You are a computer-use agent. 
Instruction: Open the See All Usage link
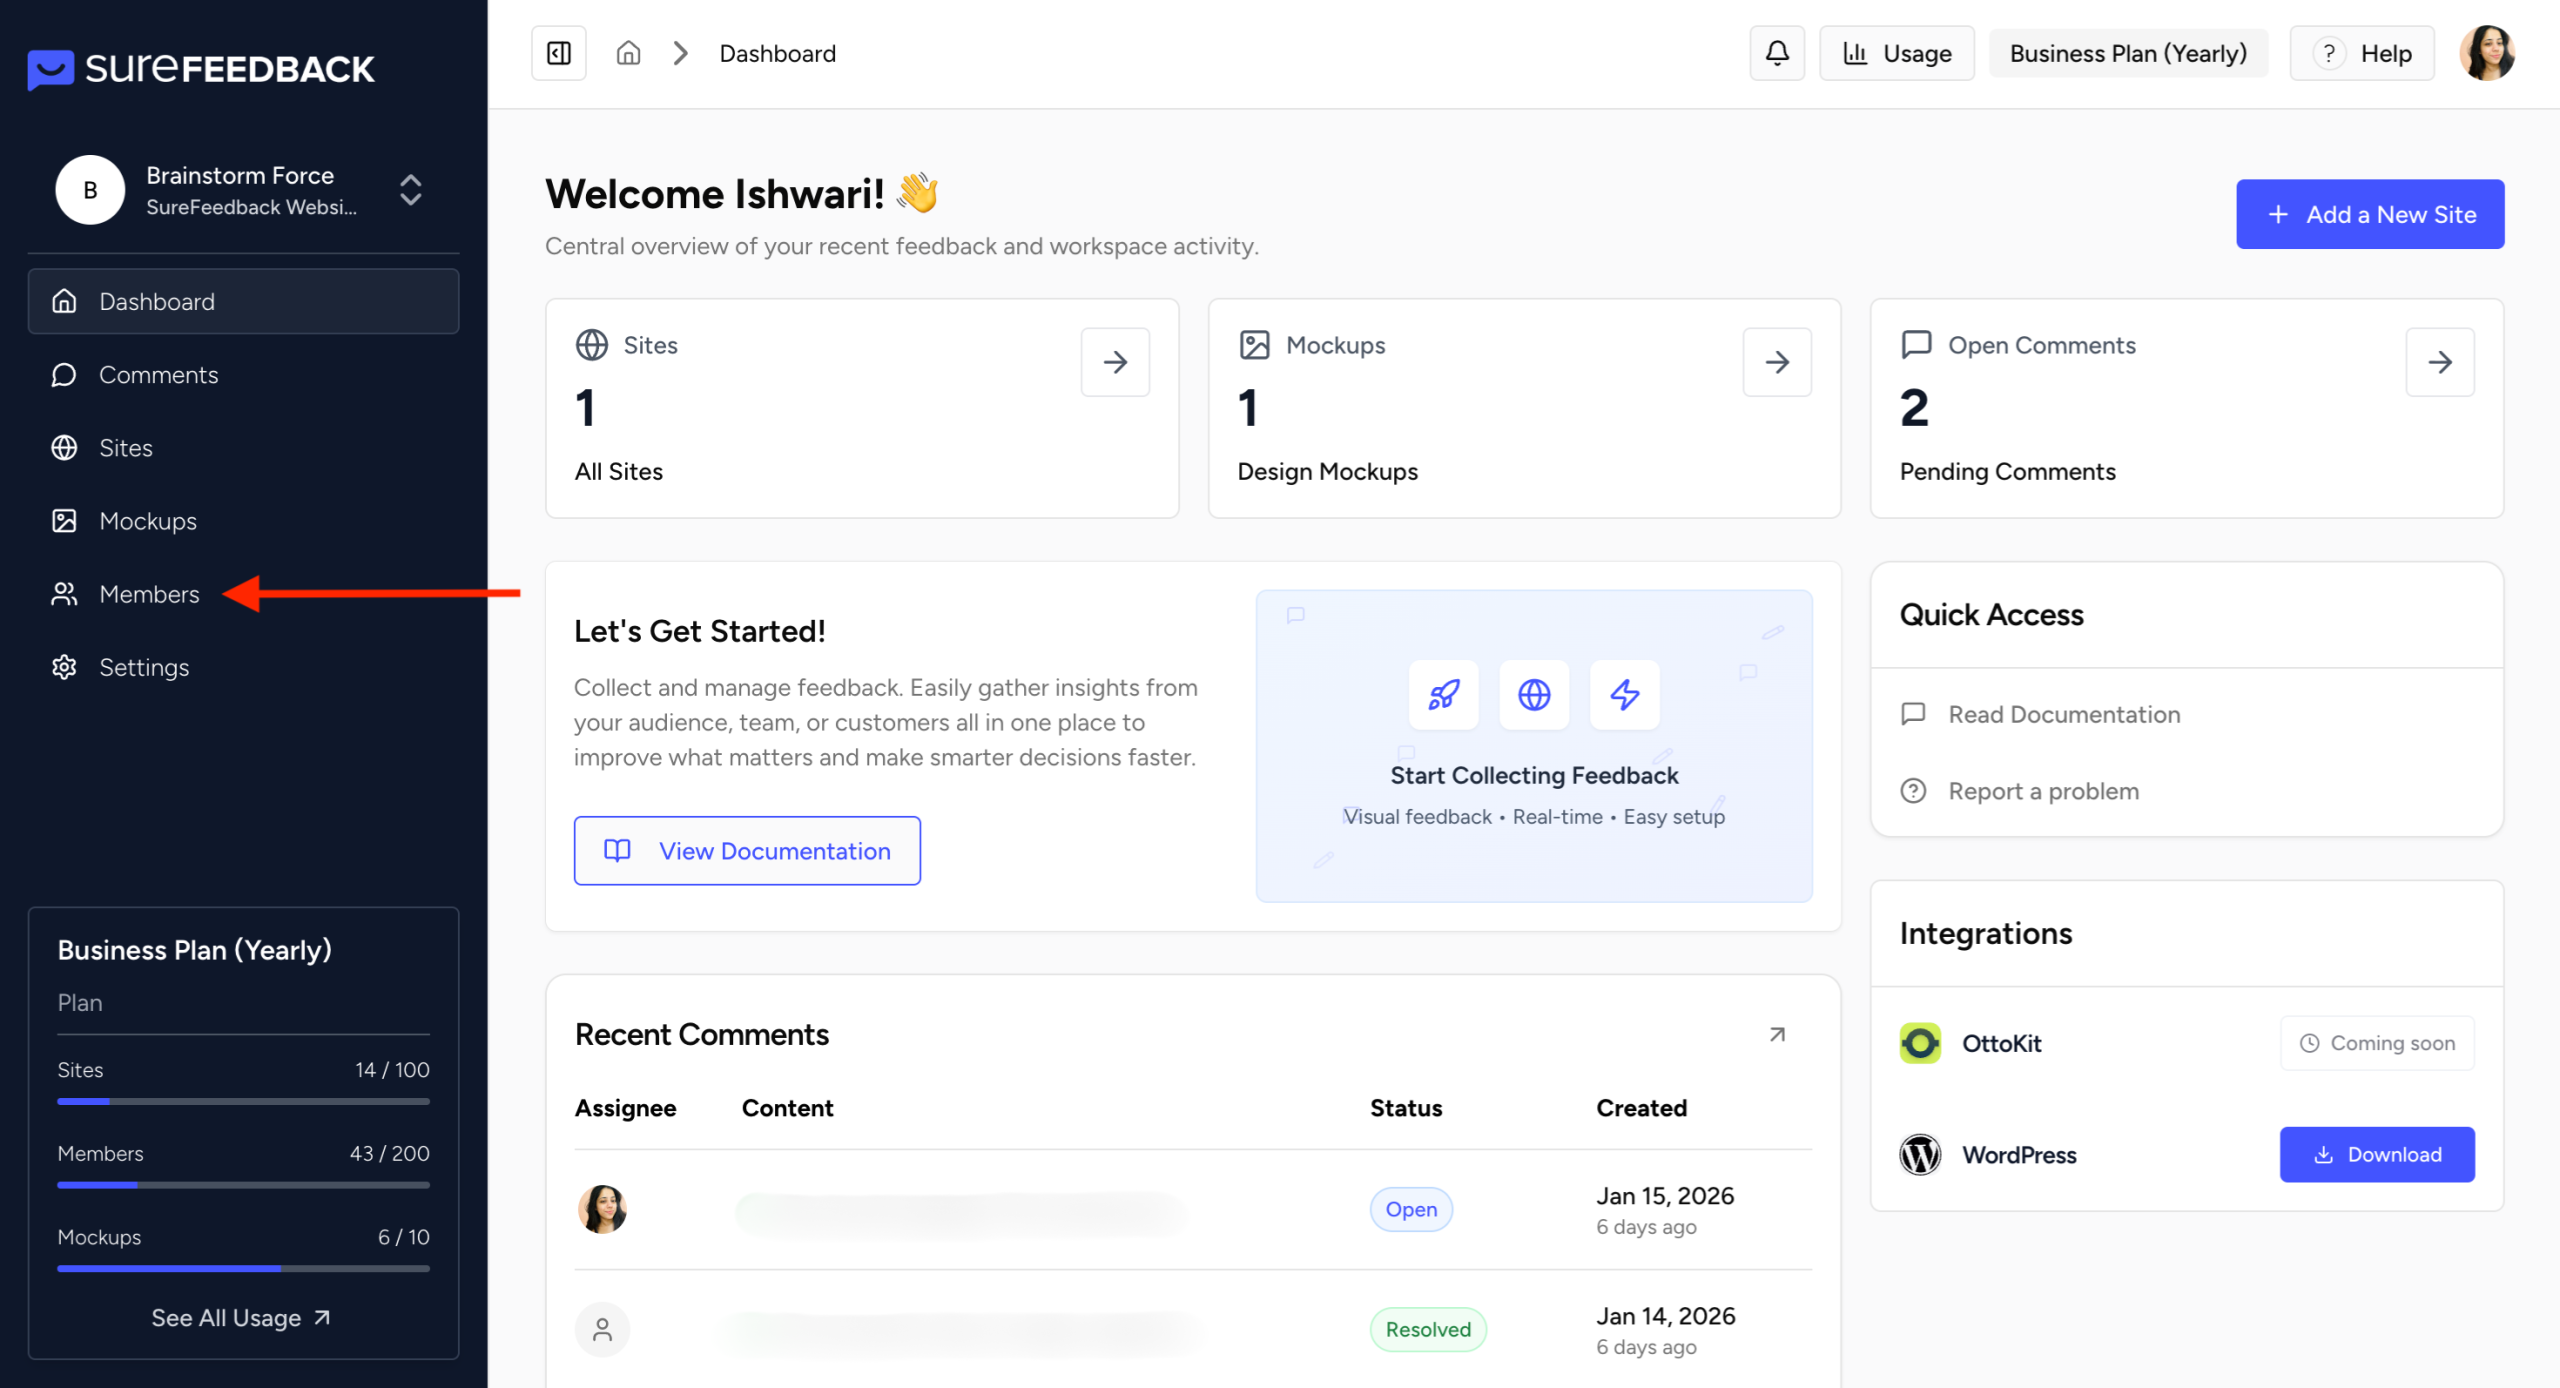pos(241,1318)
